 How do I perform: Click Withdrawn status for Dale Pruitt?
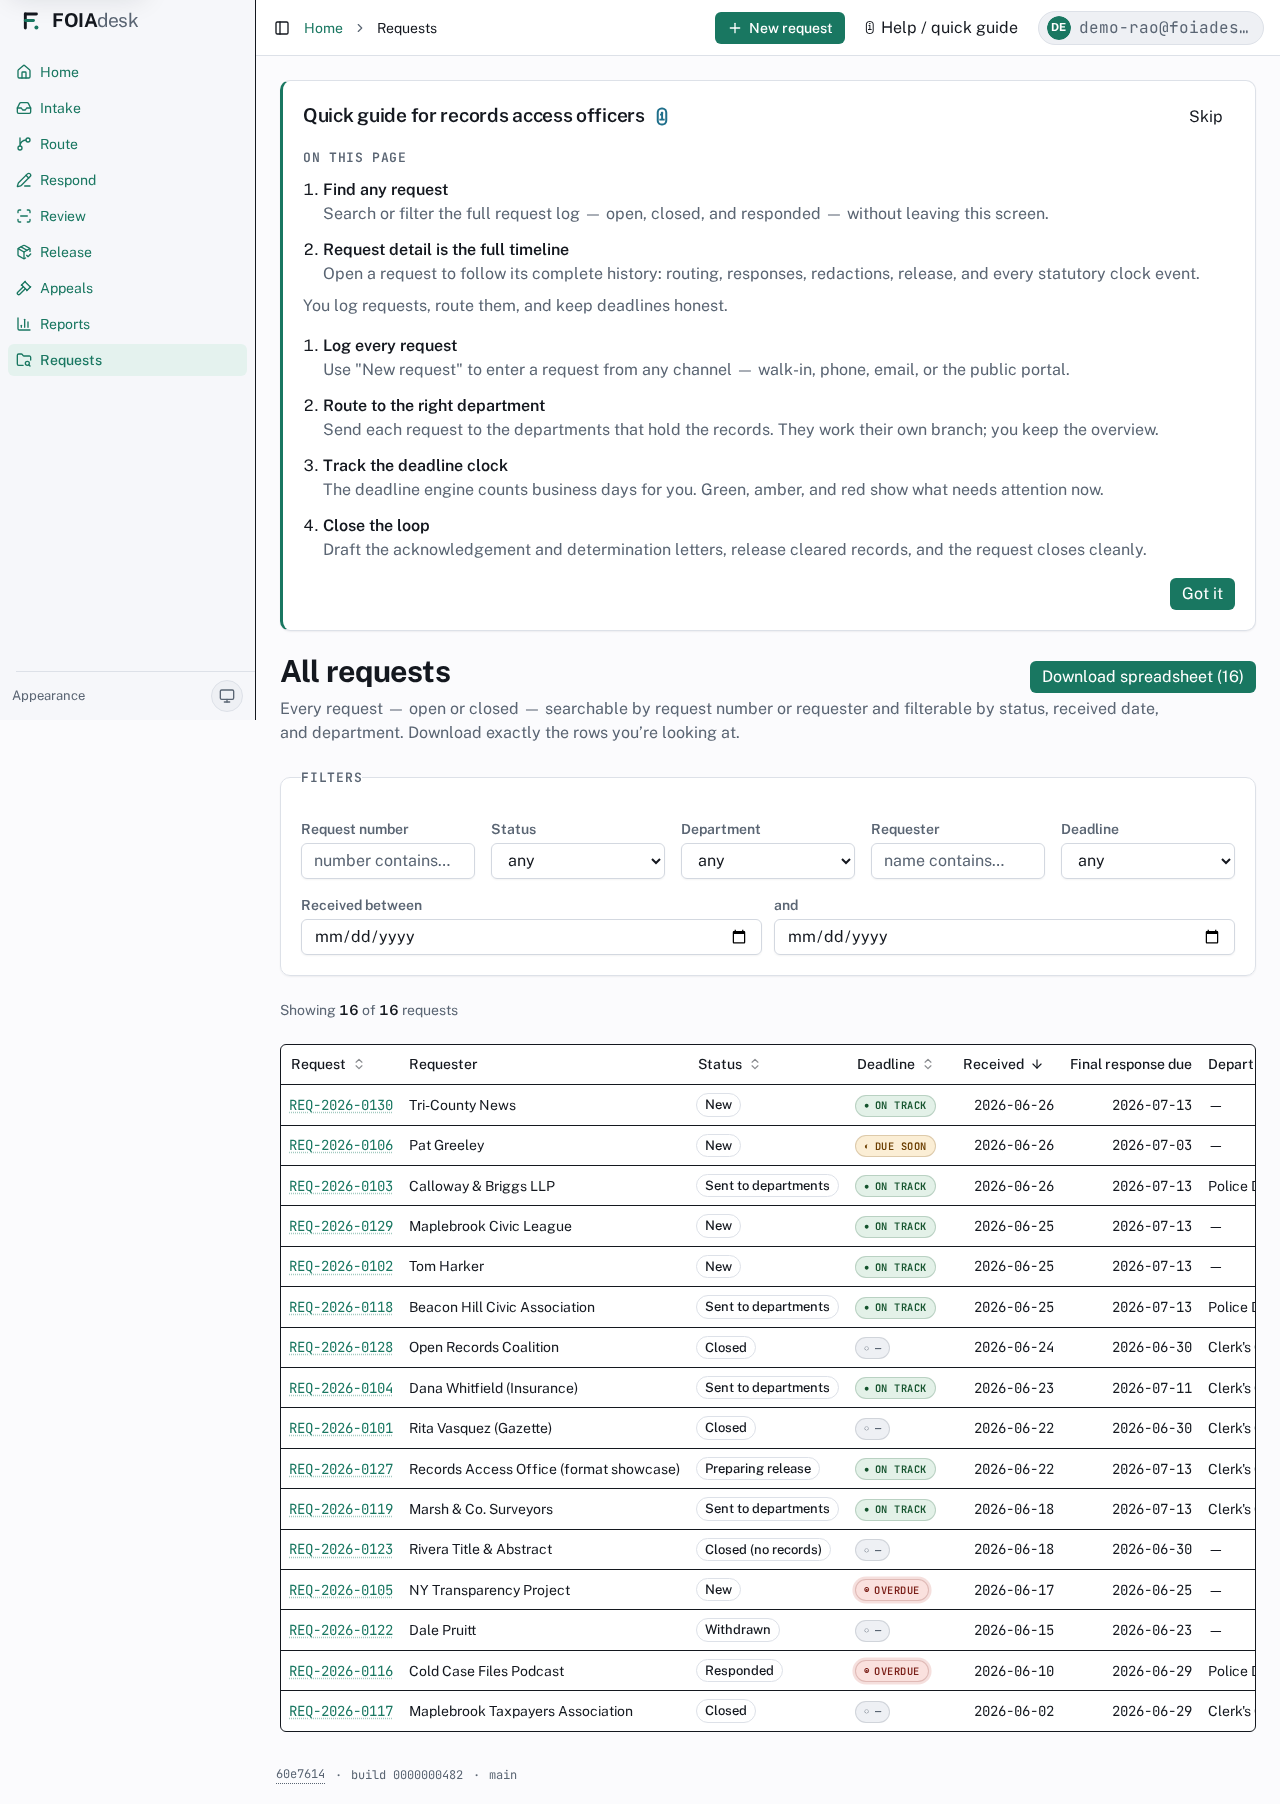pos(737,1630)
